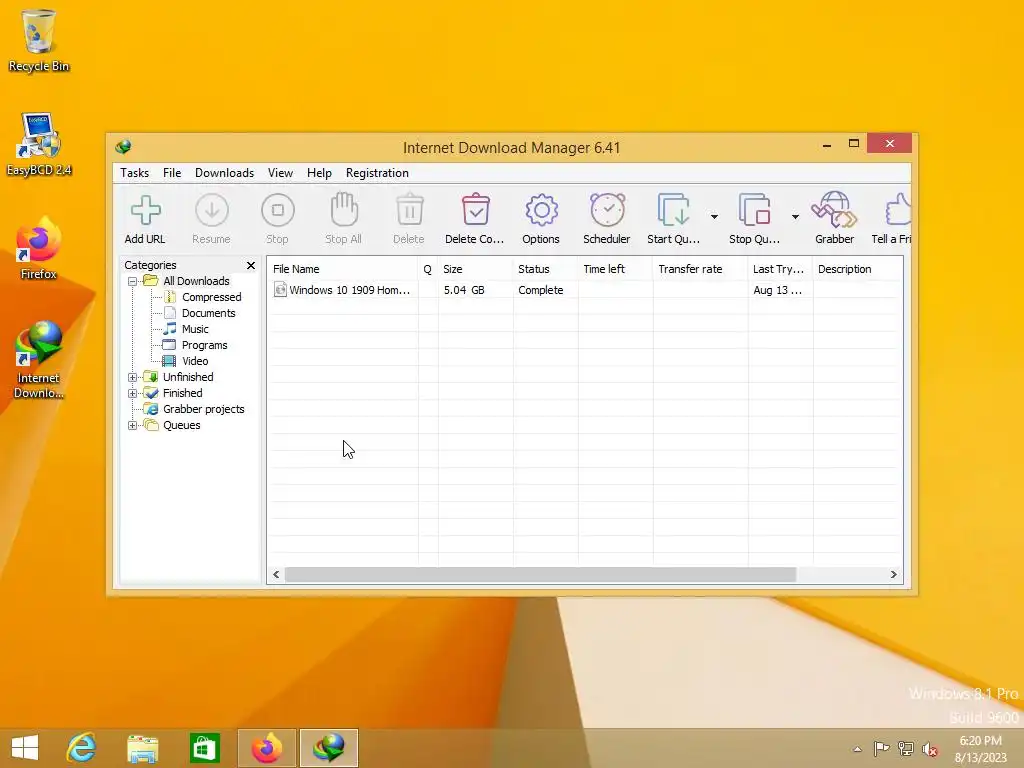Screen dimensions: 1024x768
Task: Expand the Finished category node
Action: (x=133, y=393)
